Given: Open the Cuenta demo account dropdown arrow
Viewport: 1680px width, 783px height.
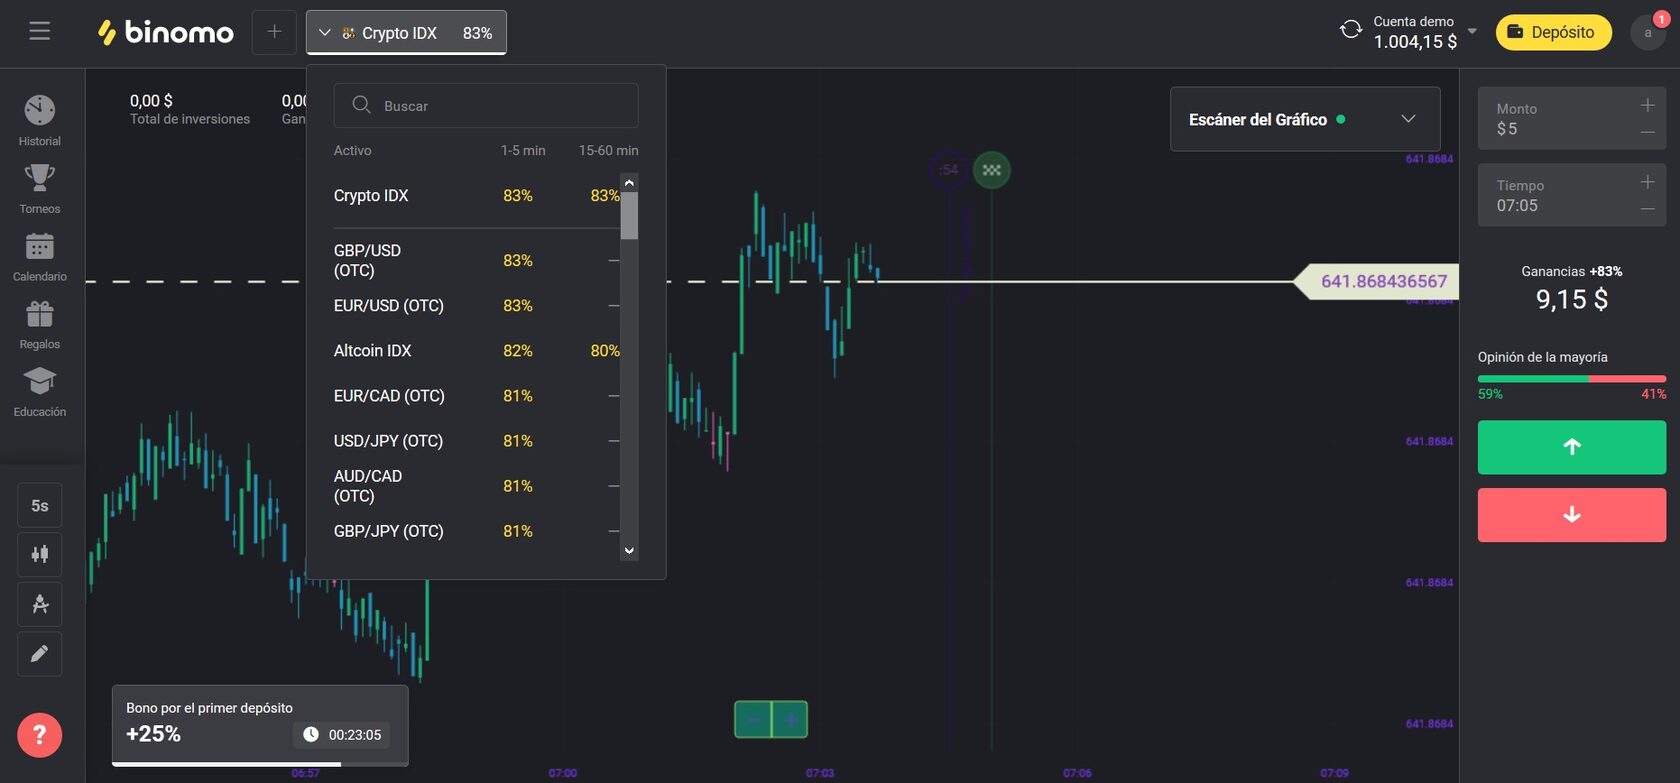Looking at the screenshot, I should tap(1472, 32).
